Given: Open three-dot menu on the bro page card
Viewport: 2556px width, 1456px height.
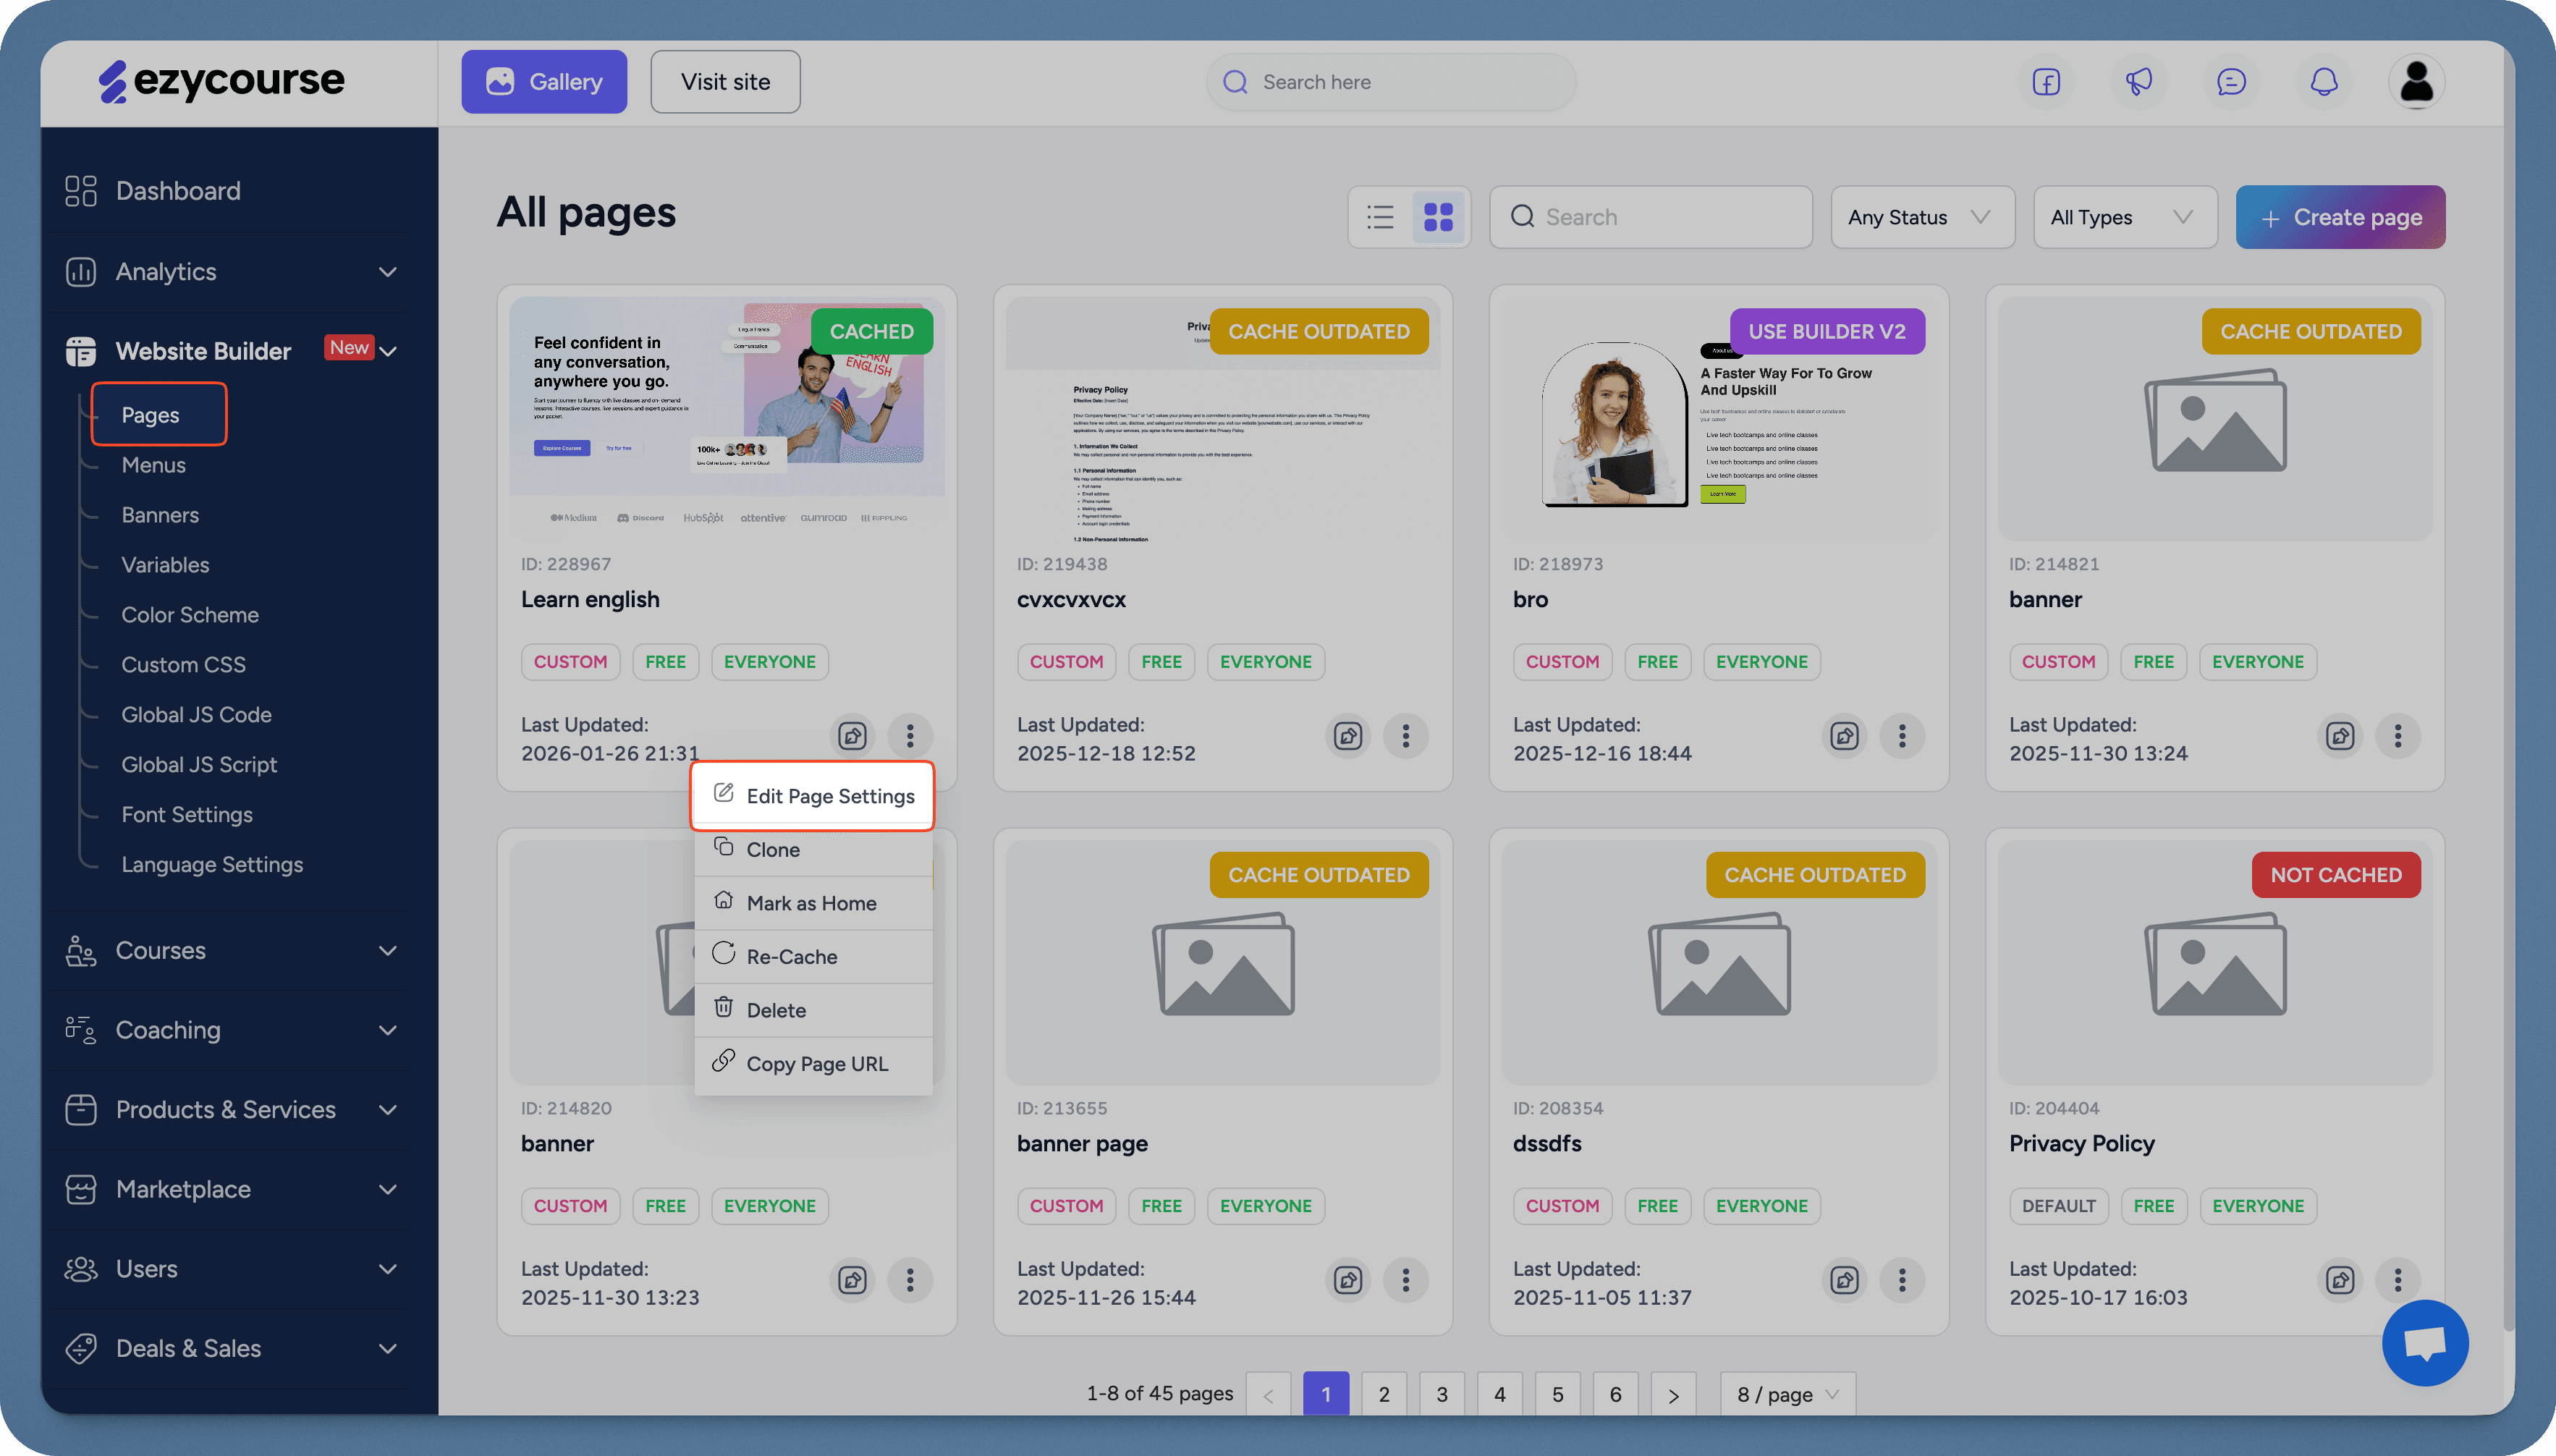Looking at the screenshot, I should tap(1902, 736).
